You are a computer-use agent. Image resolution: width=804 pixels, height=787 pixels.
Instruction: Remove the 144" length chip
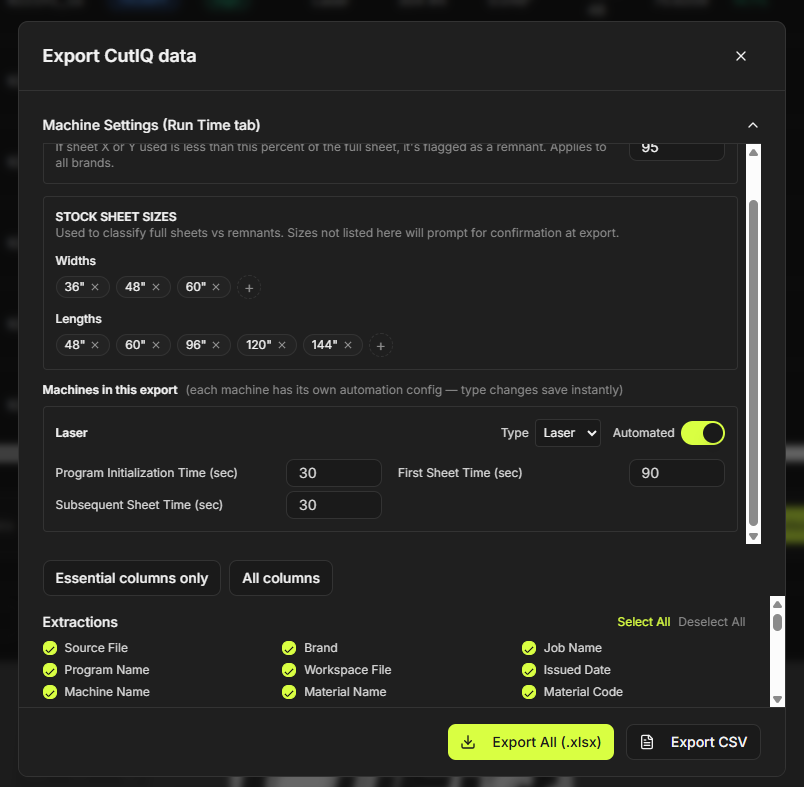[348, 345]
